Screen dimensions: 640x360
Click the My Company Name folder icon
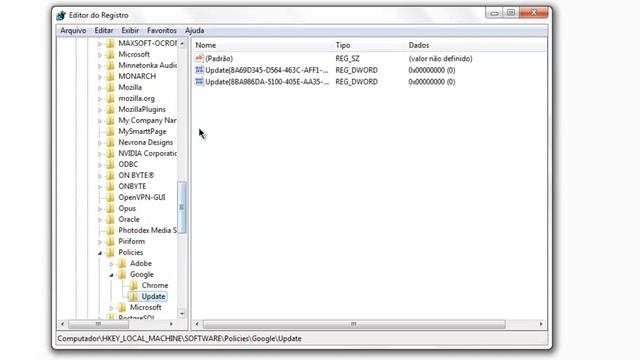pos(110,120)
